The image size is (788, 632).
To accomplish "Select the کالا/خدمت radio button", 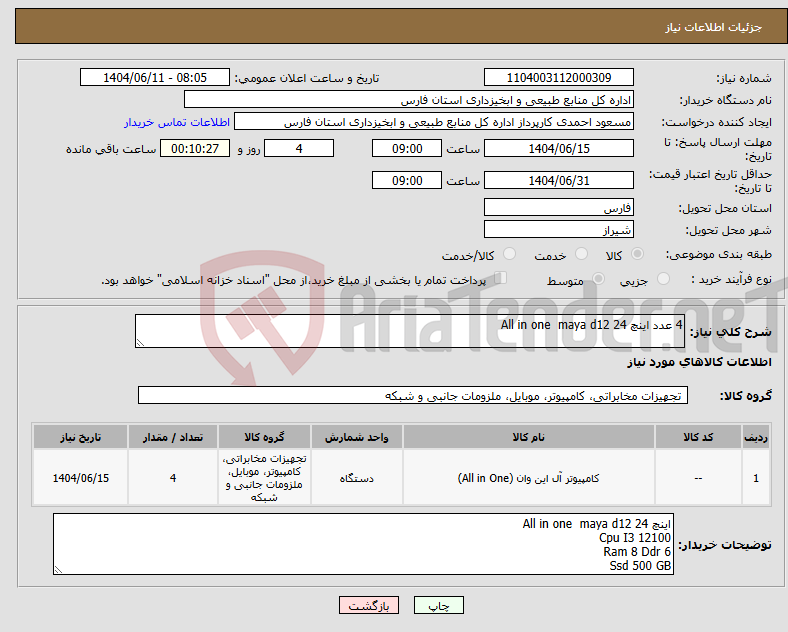I will coord(509,254).
